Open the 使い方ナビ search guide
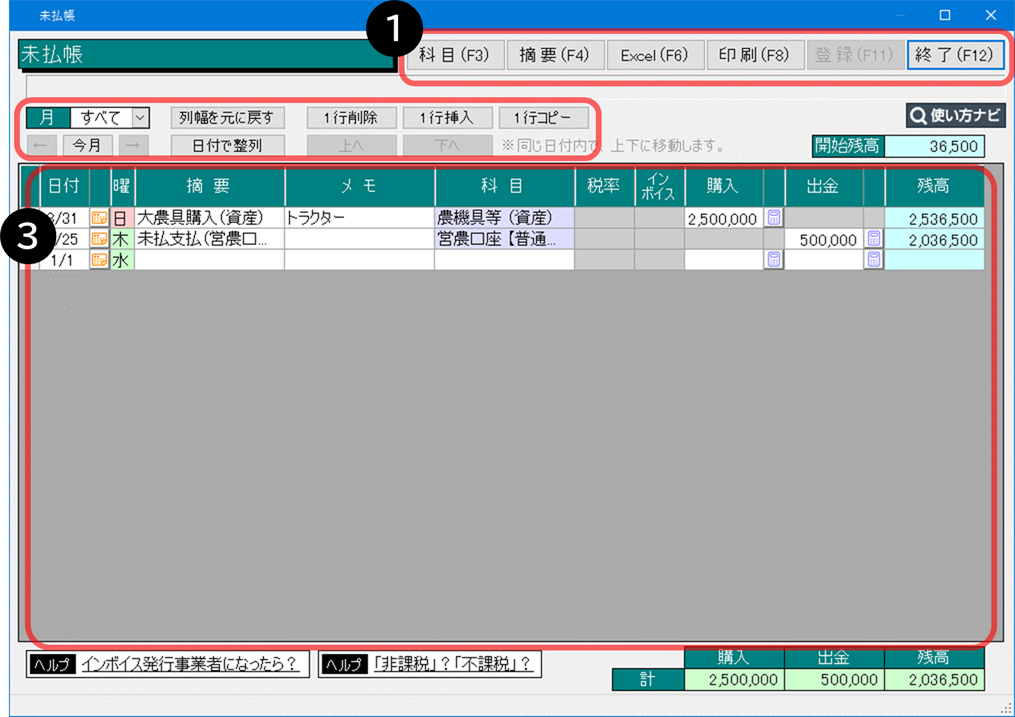 tap(955, 116)
